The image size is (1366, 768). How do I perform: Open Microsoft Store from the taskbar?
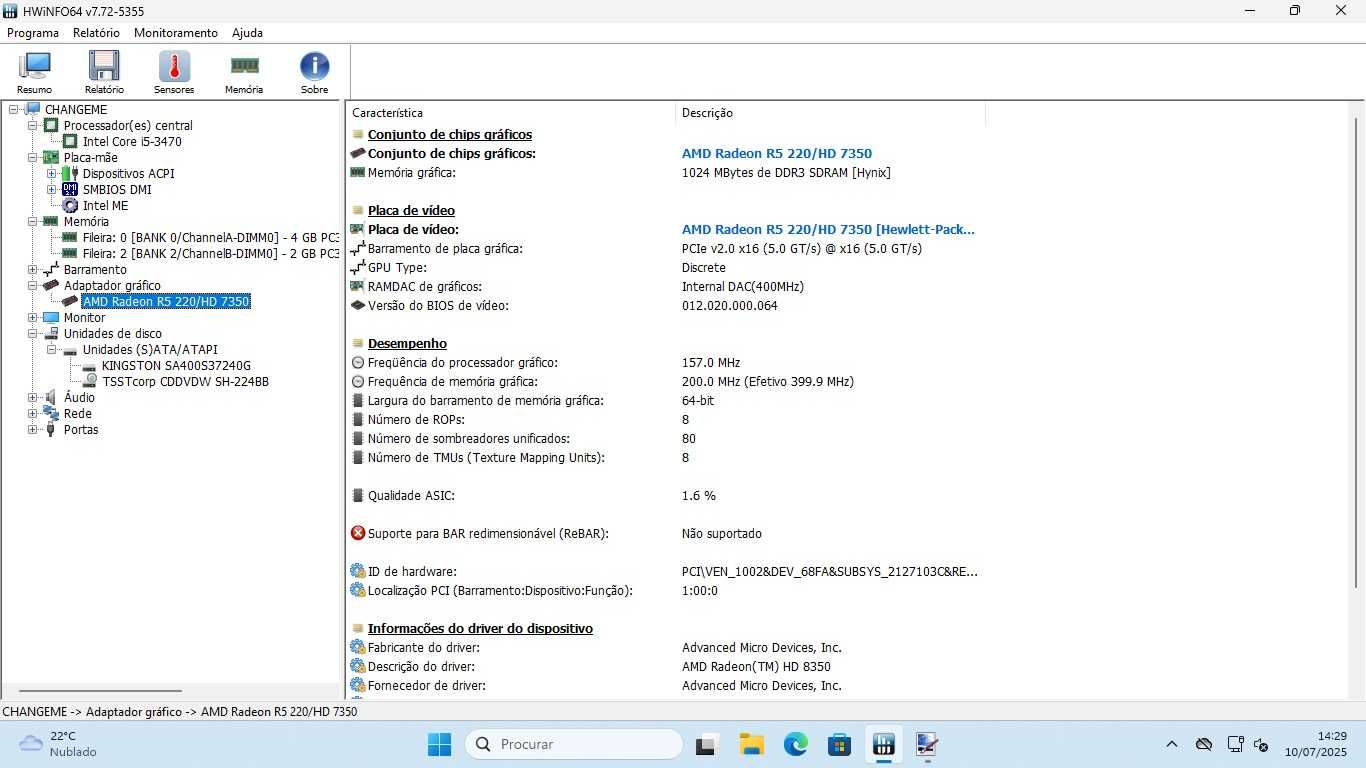(839, 744)
